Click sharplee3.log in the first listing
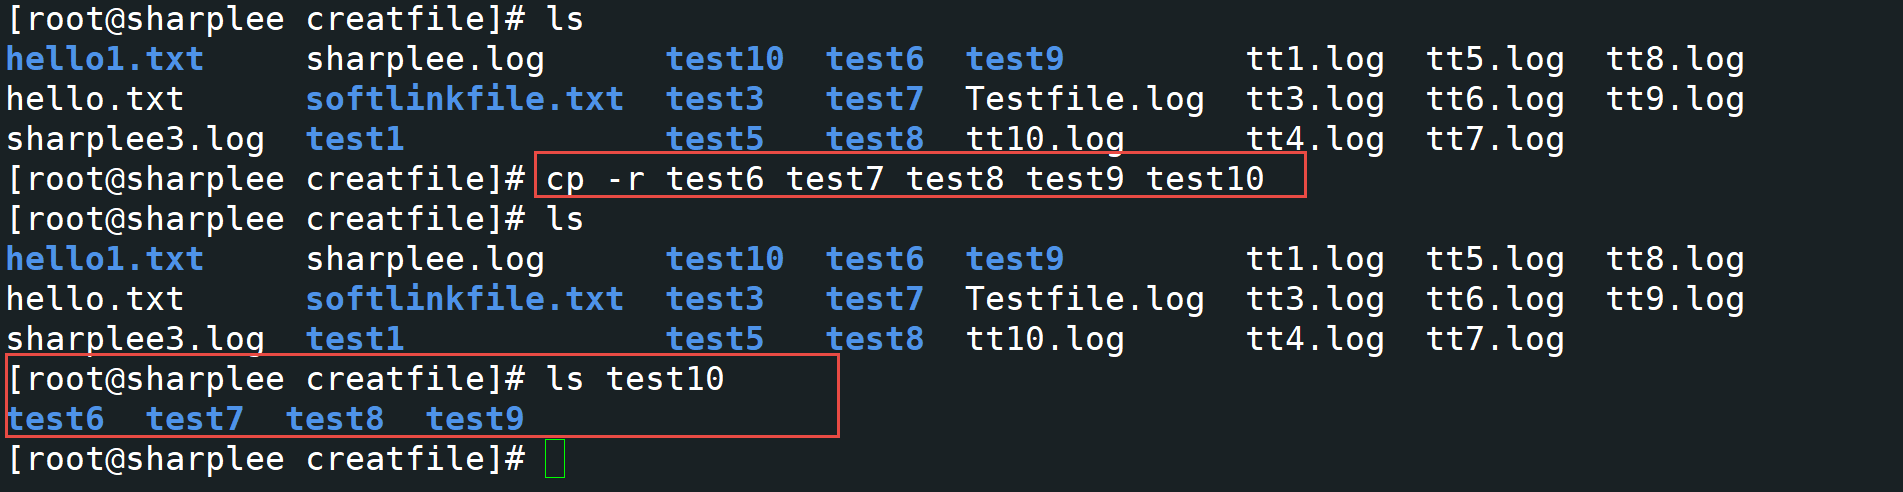The height and width of the screenshot is (492, 1903). (x=135, y=139)
